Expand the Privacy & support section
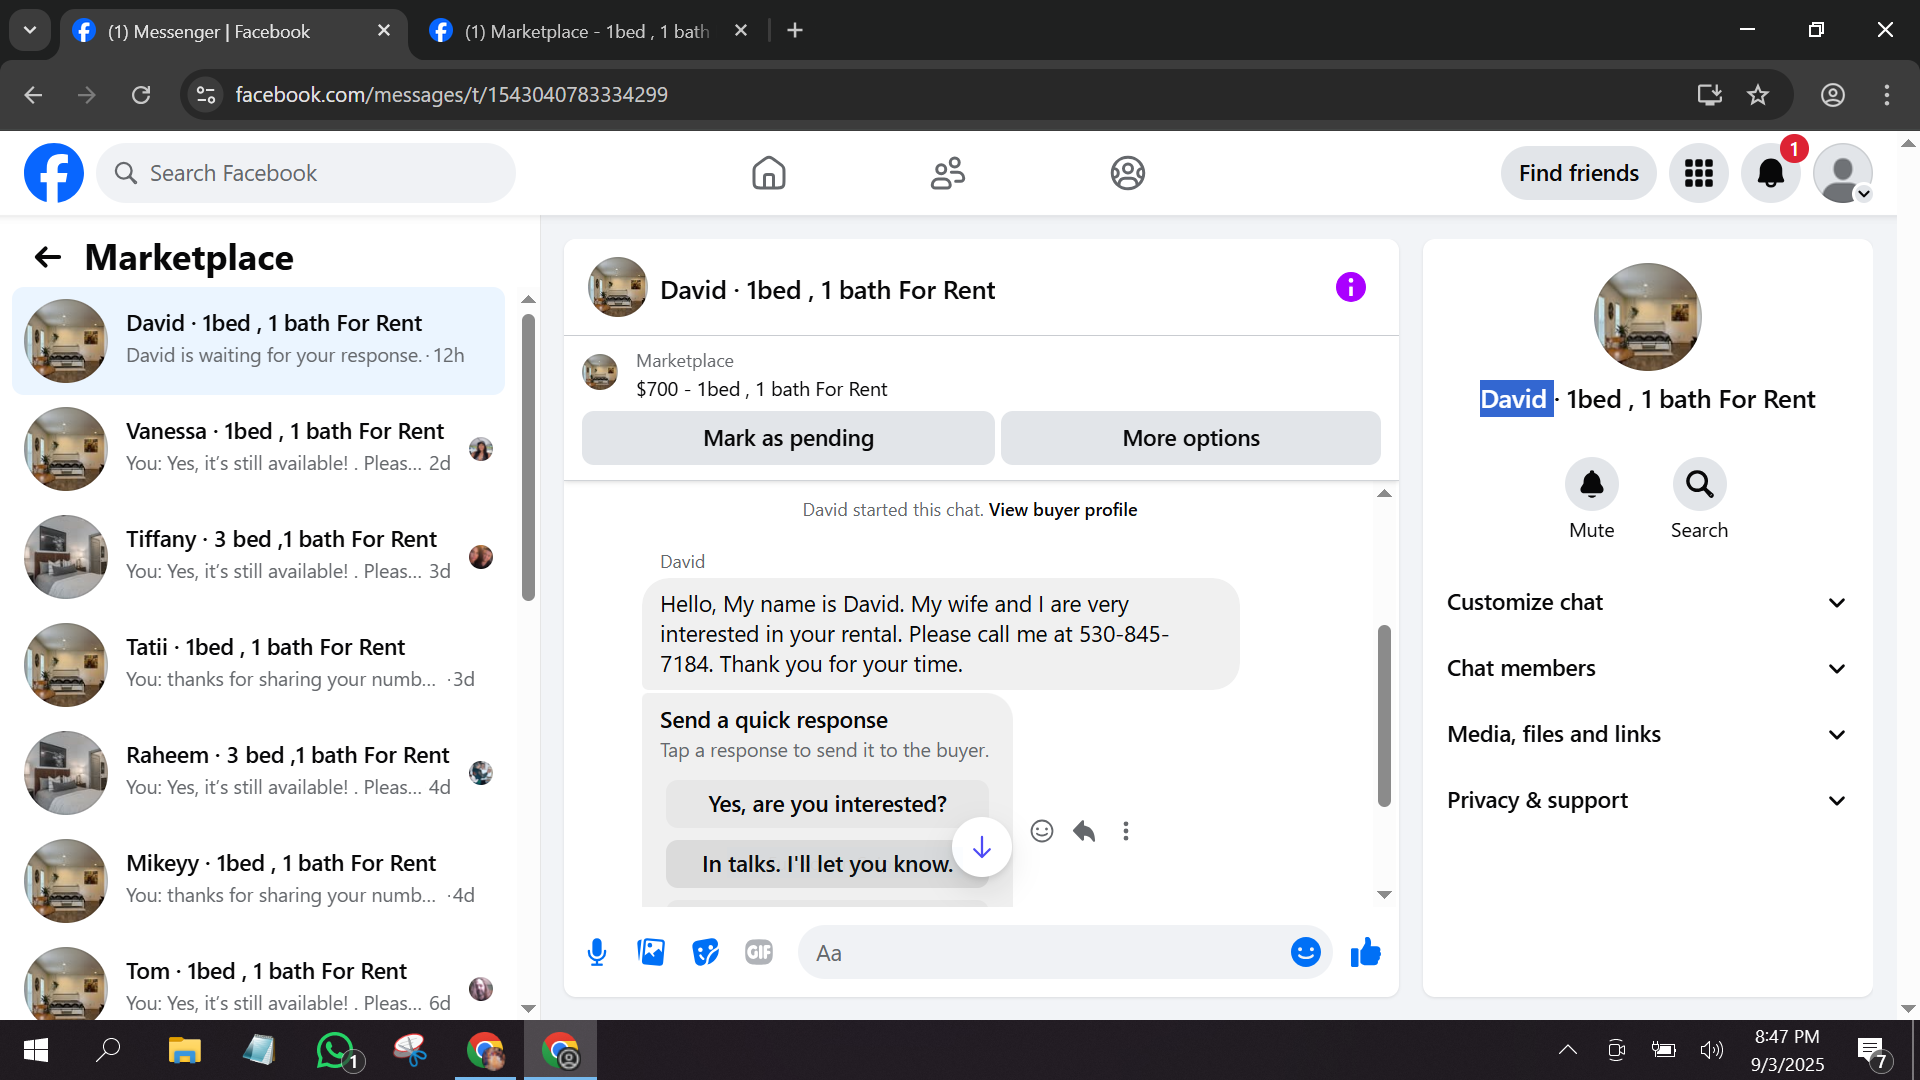 point(1647,800)
